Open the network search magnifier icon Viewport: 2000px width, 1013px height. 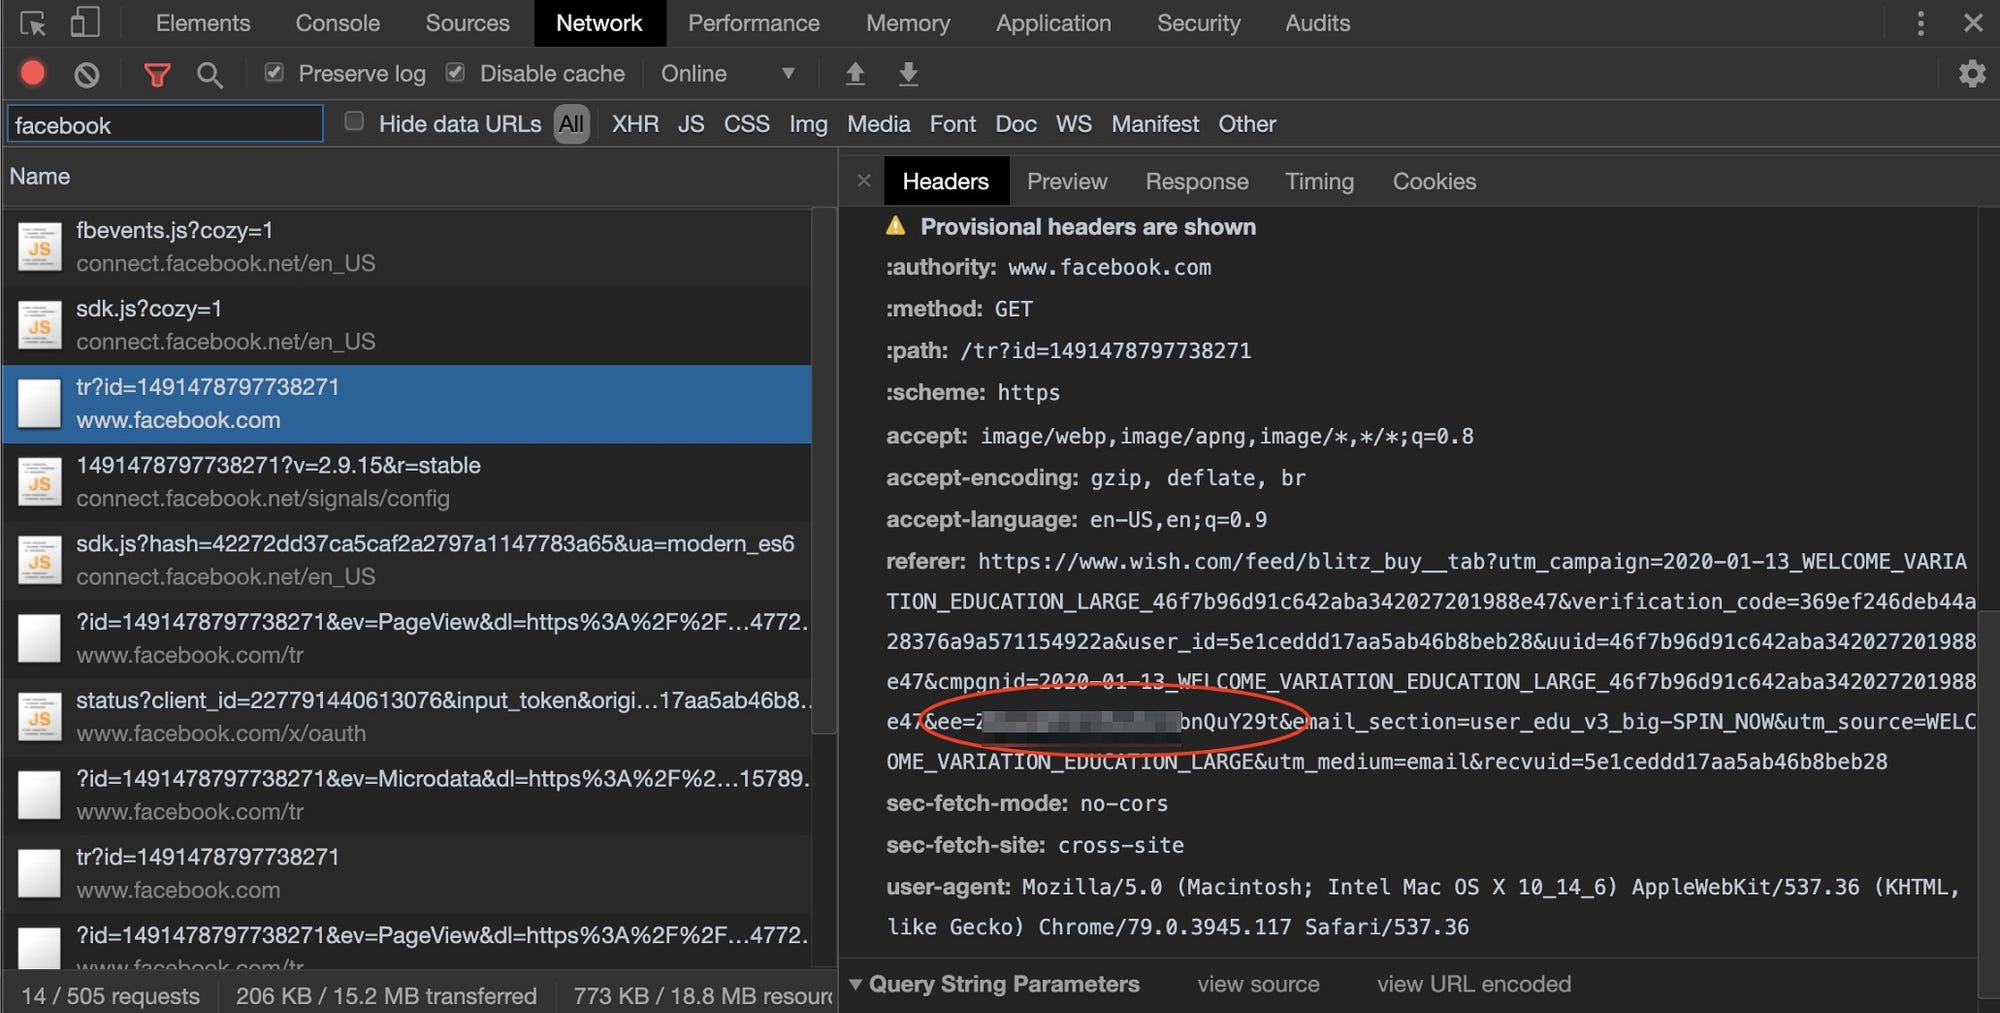209,74
